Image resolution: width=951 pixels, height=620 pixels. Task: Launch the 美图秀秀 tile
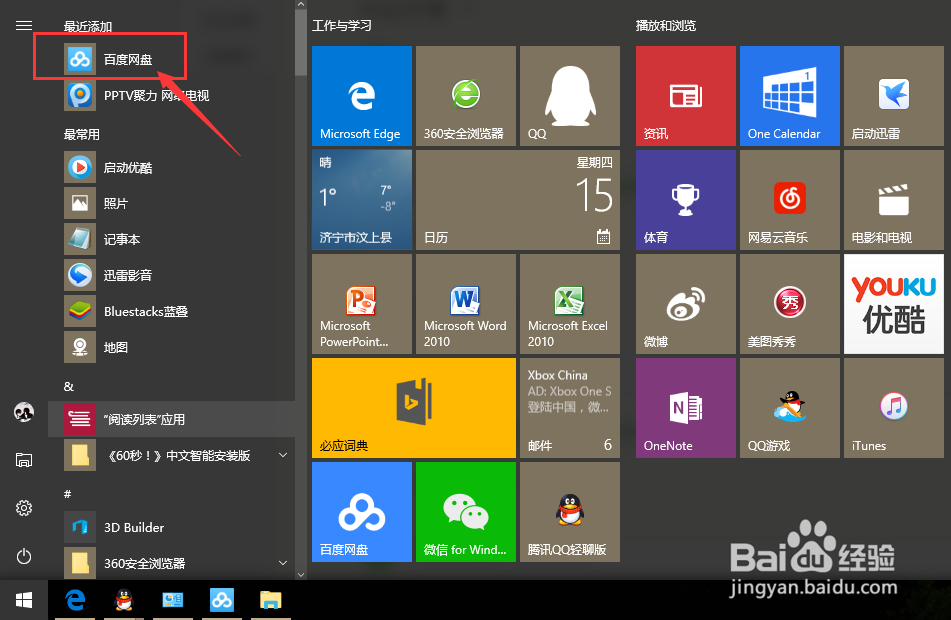790,304
